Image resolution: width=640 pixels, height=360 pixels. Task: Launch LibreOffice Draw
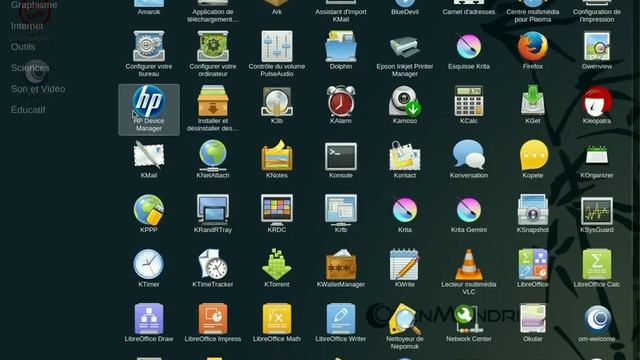(x=149, y=323)
